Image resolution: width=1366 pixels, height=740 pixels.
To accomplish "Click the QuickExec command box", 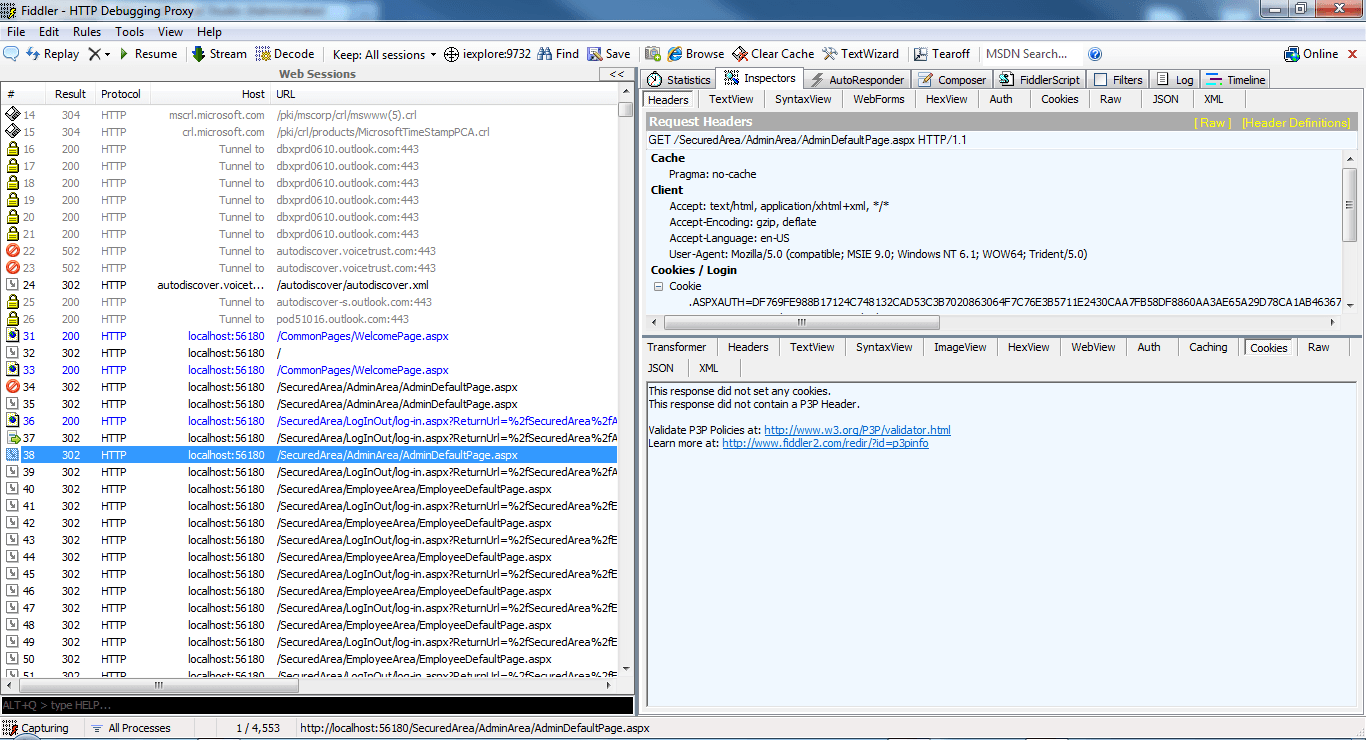I will pyautogui.click(x=316, y=706).
